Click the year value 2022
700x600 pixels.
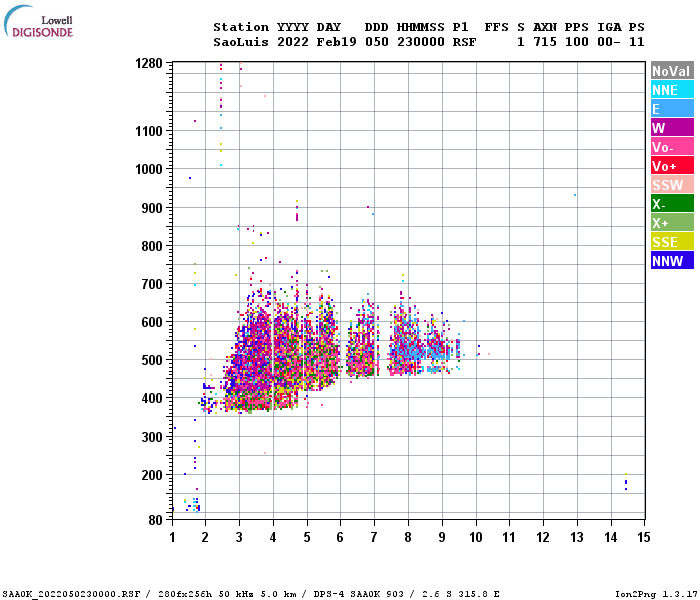(293, 42)
